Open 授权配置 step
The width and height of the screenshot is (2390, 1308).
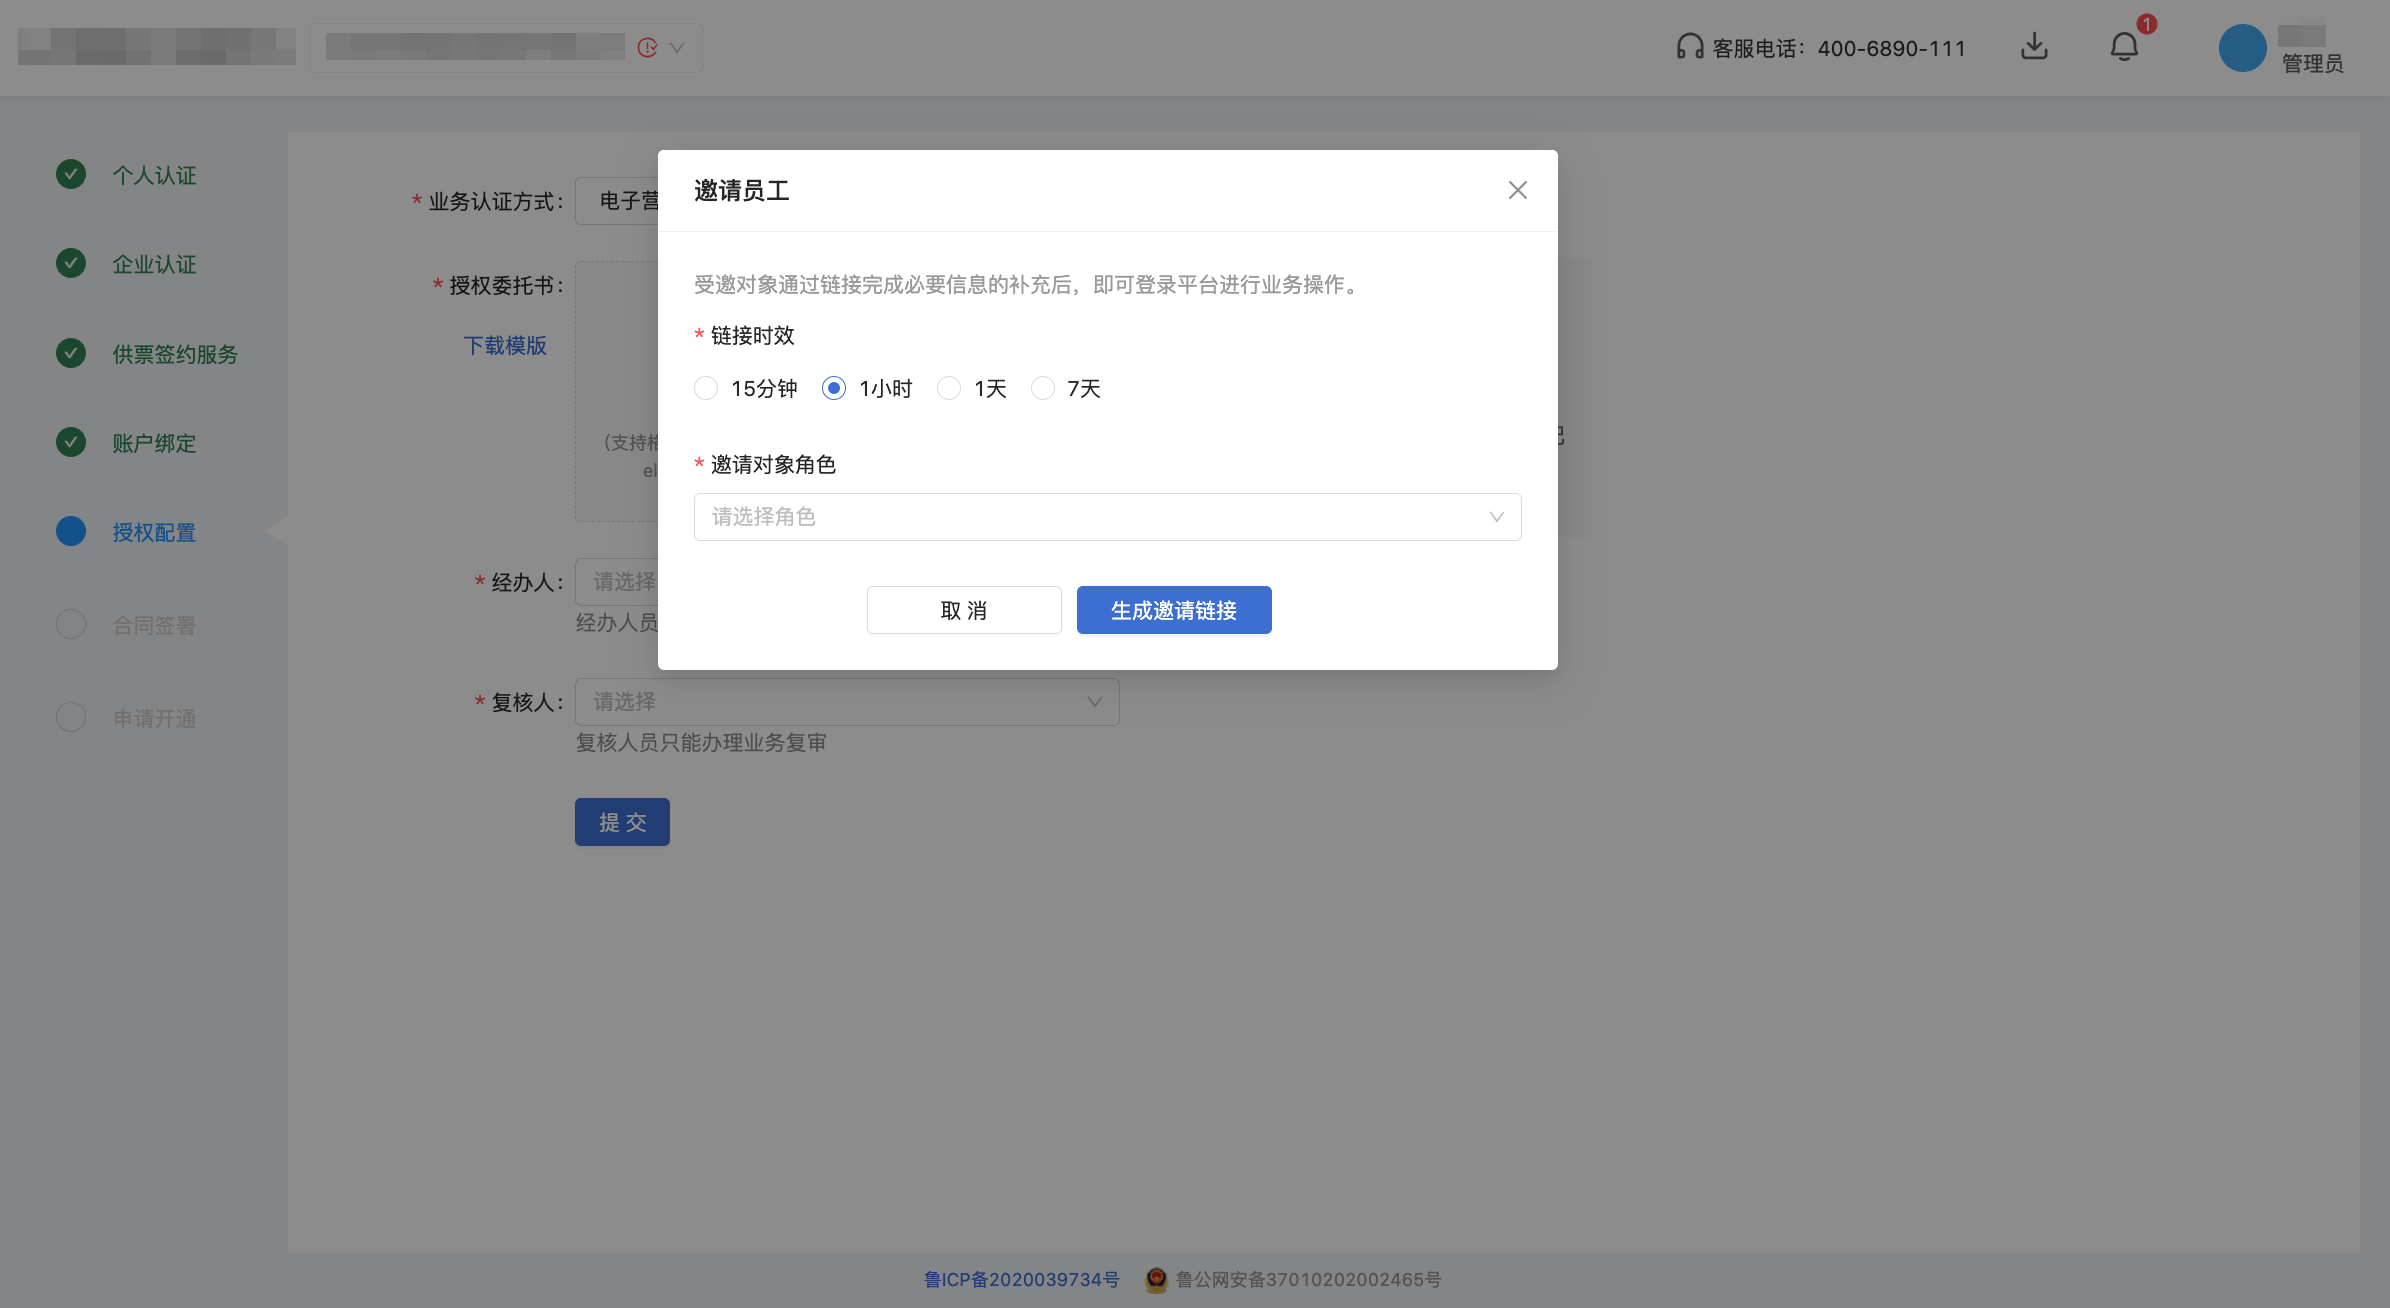154,533
